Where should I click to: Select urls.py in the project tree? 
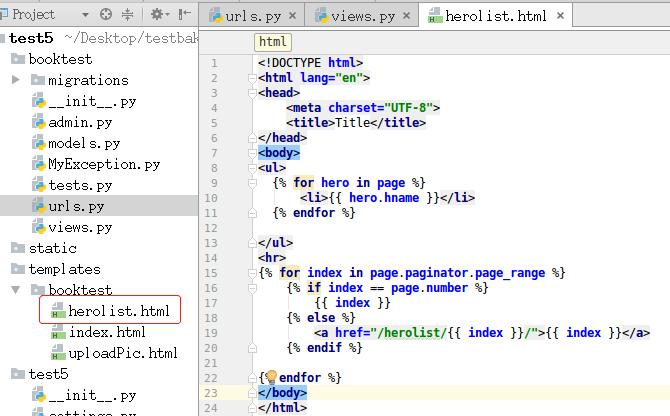(x=76, y=206)
